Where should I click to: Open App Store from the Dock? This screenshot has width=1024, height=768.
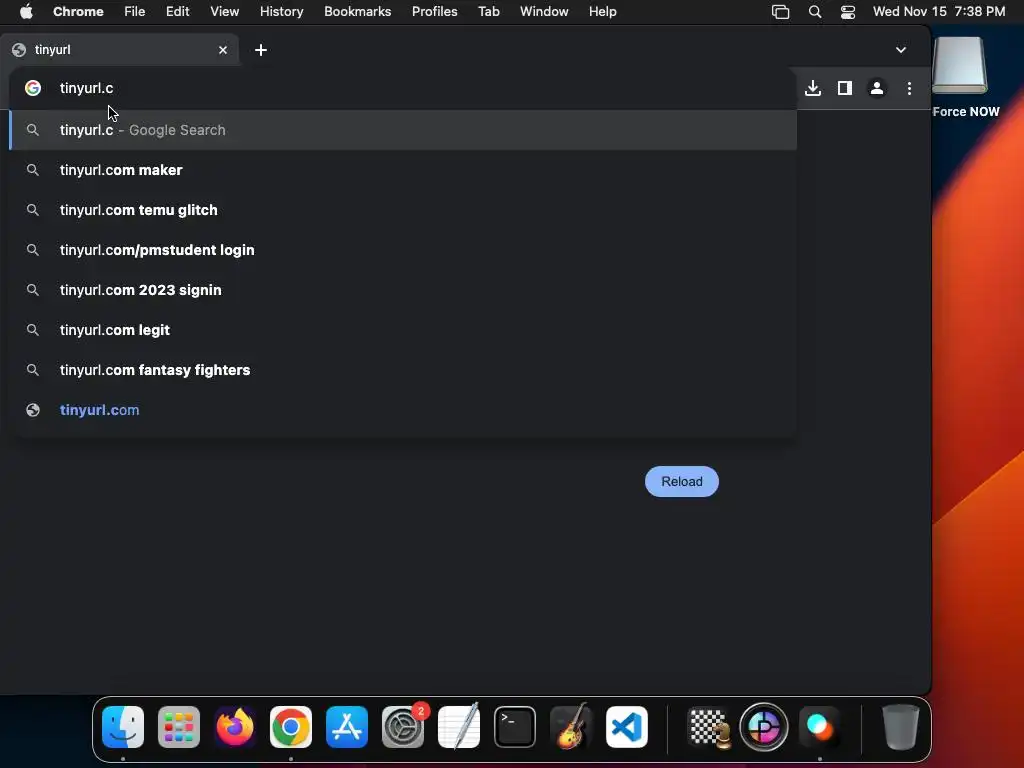click(x=347, y=727)
